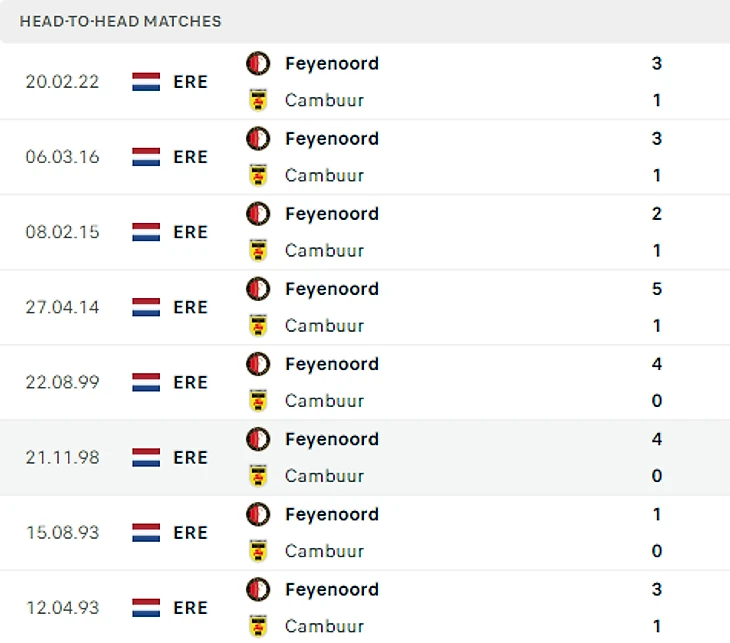Click Netherlands flag beside 06.03.16 match
This screenshot has height=643, width=730.
146,157
